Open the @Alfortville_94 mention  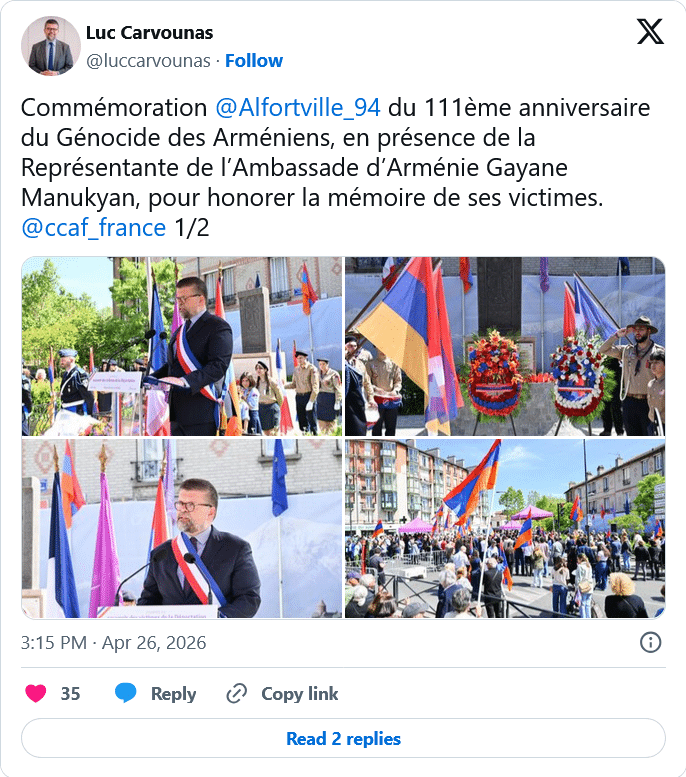coord(298,108)
